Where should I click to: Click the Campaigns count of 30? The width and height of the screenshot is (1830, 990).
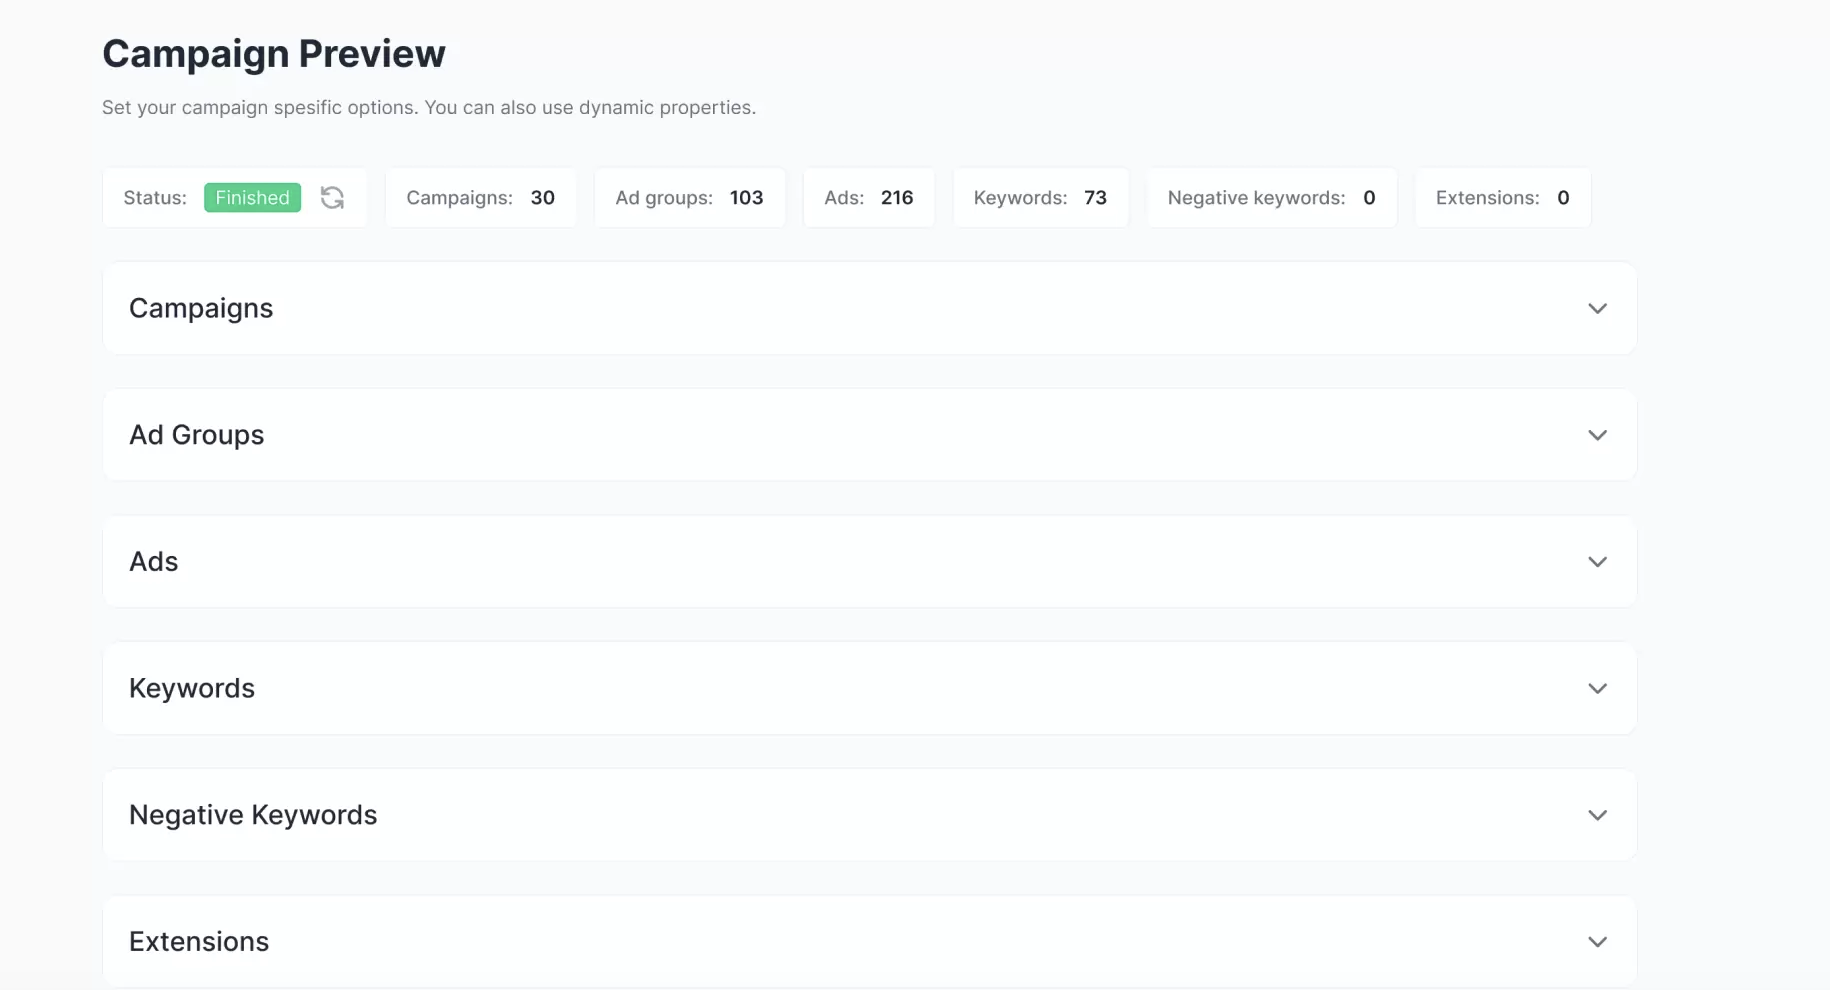(x=542, y=198)
